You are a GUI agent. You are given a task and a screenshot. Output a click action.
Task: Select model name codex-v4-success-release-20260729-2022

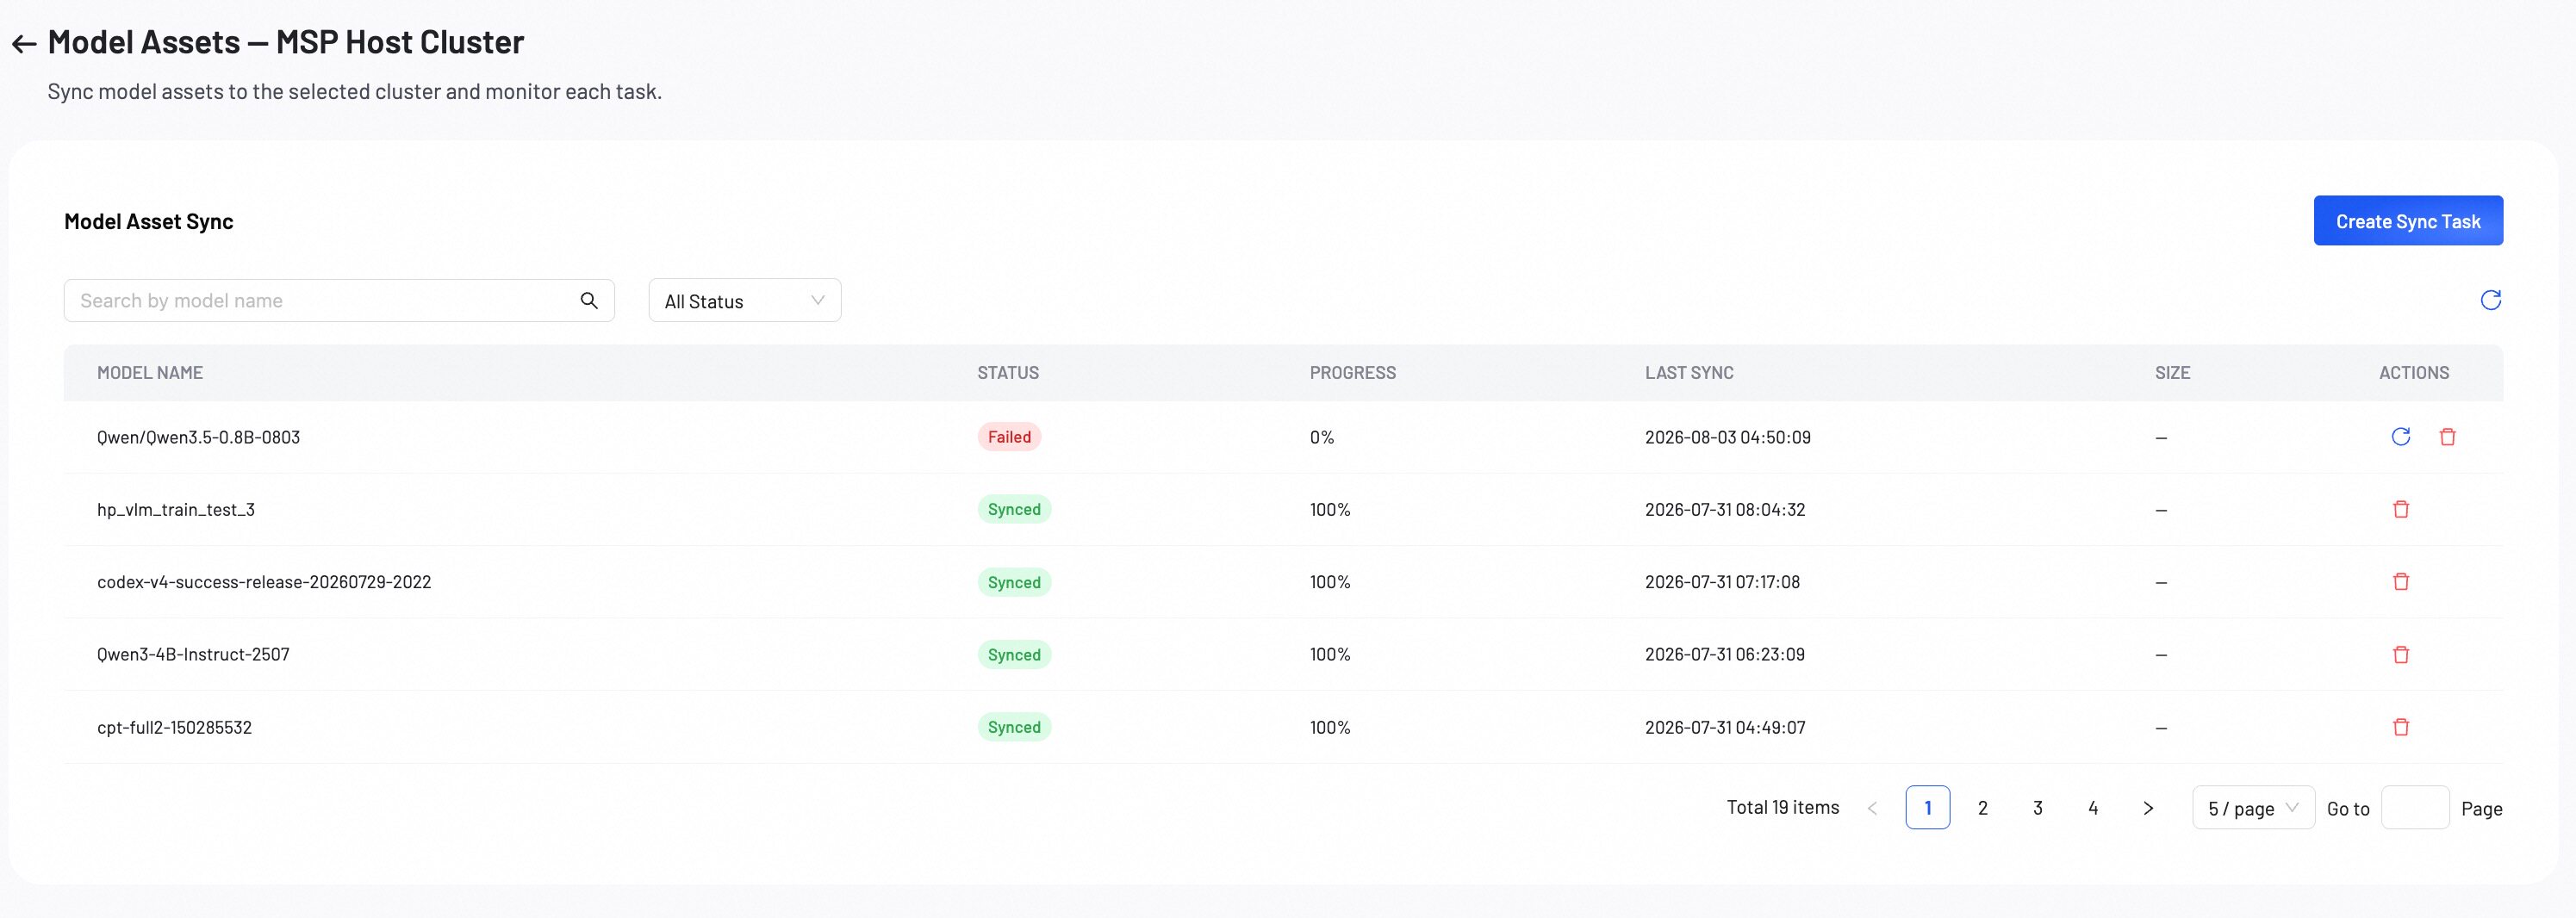[264, 582]
